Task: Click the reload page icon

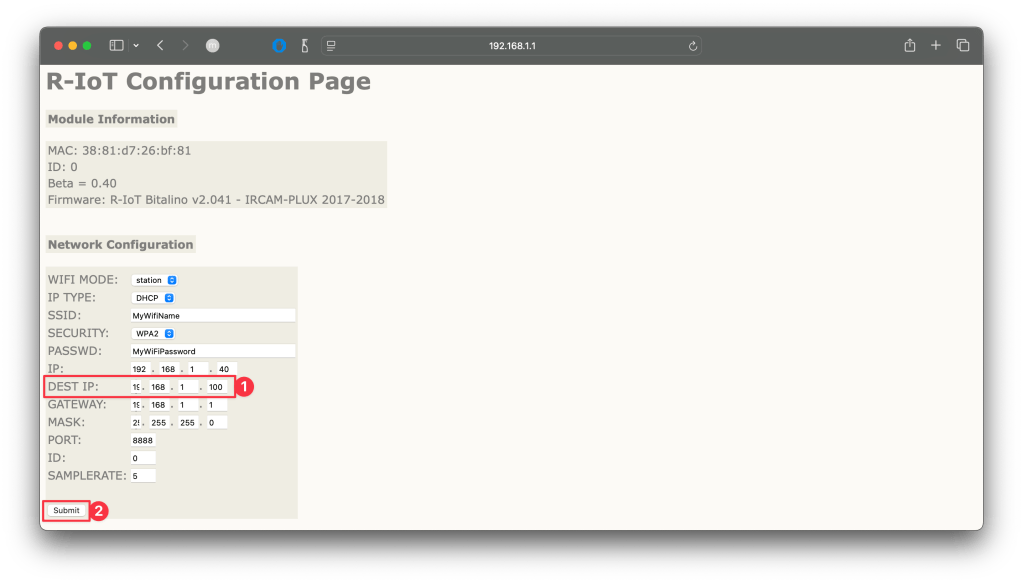Action: pyautogui.click(x=692, y=46)
